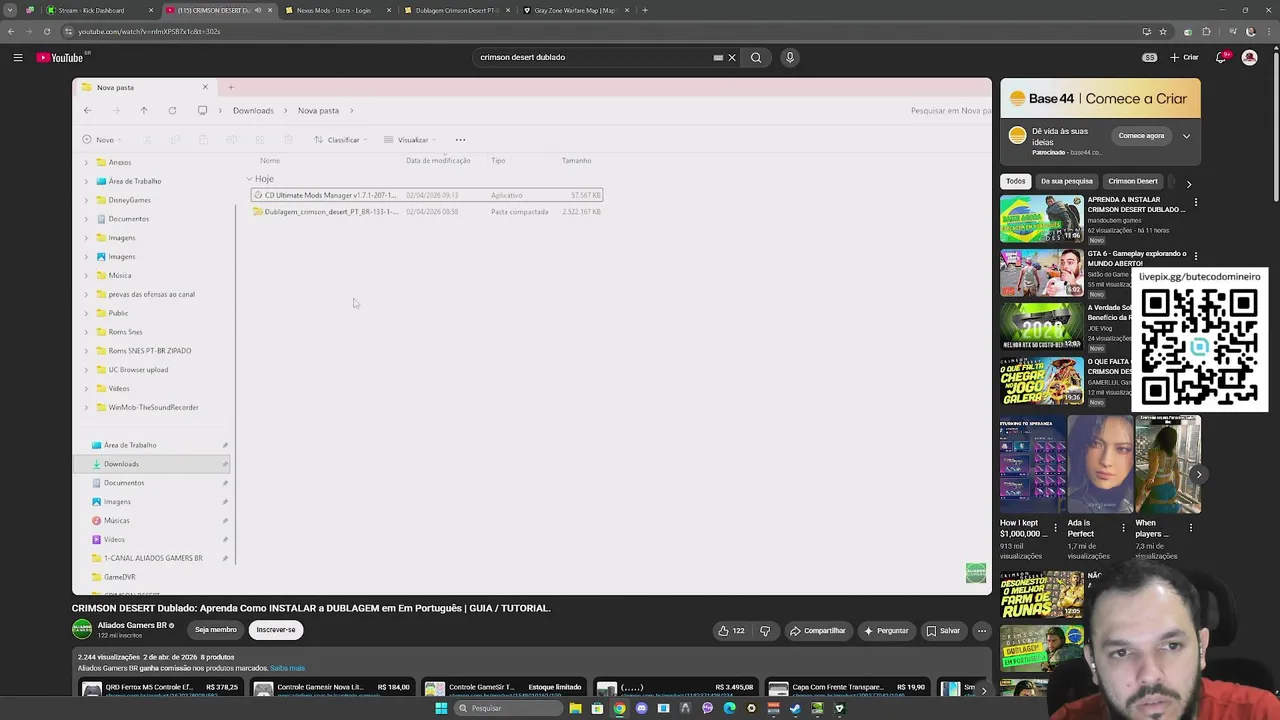Open the YouTube hamburger guide menu
The image size is (1280, 720).
(x=18, y=58)
